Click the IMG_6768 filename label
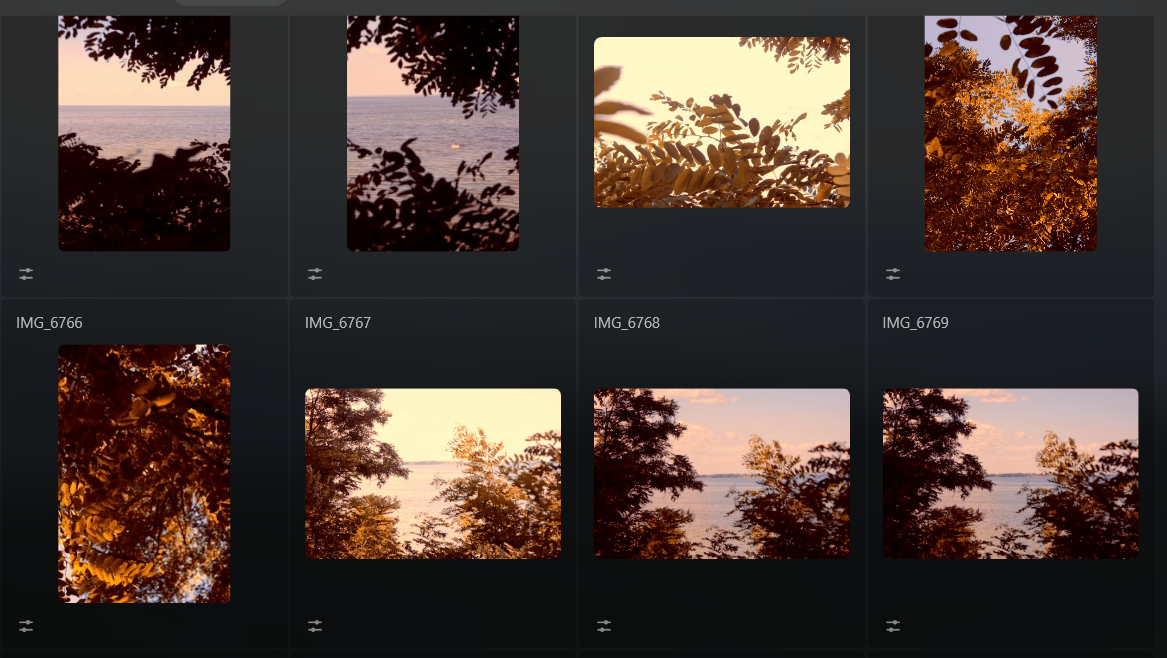The width and height of the screenshot is (1167, 658). 627,323
